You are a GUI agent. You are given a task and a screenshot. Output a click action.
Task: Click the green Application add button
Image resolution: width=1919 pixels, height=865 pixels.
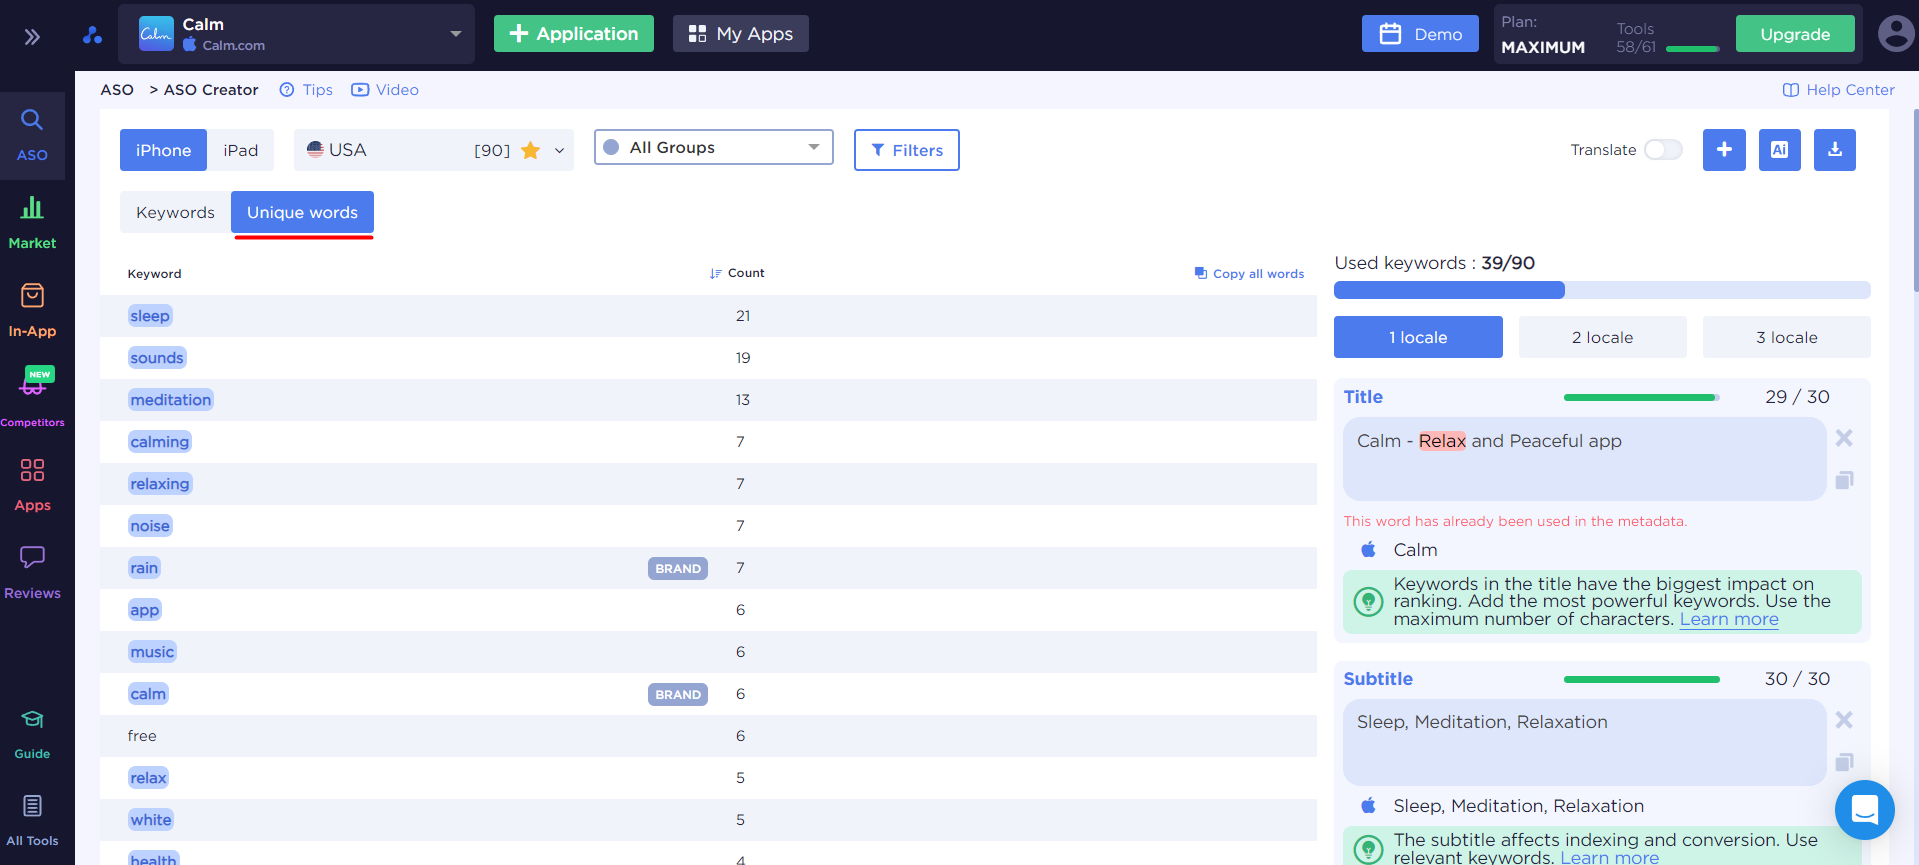[x=574, y=33]
